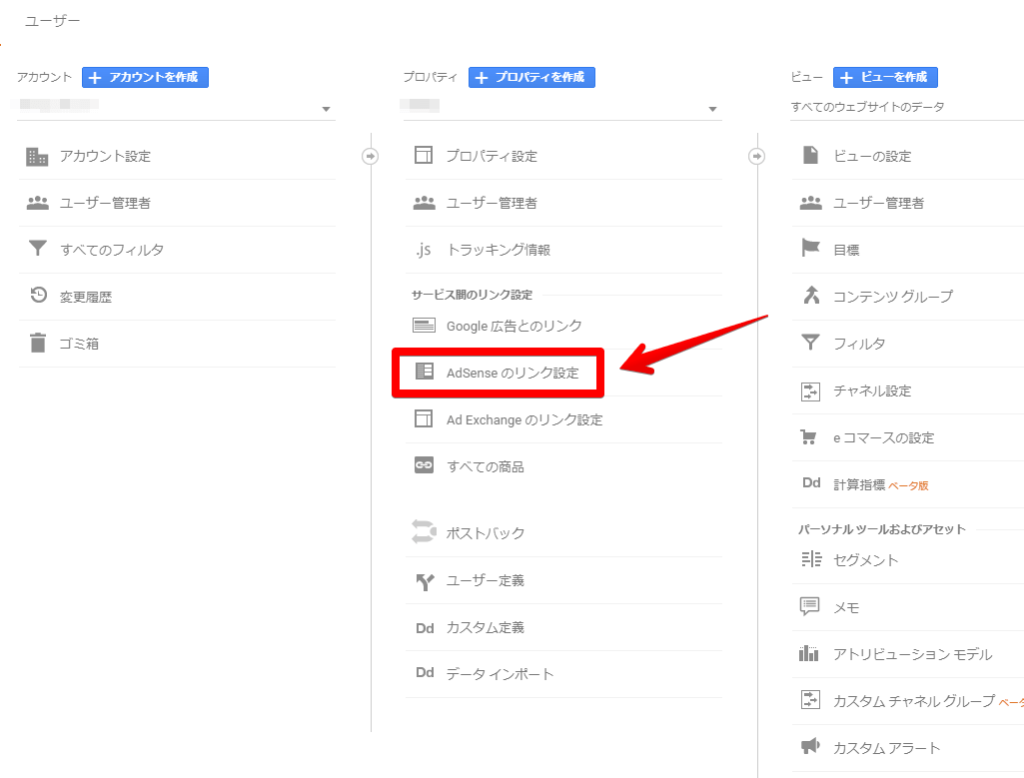Click the Account Settings building icon
This screenshot has width=1024, height=778.
pyautogui.click(x=37, y=156)
